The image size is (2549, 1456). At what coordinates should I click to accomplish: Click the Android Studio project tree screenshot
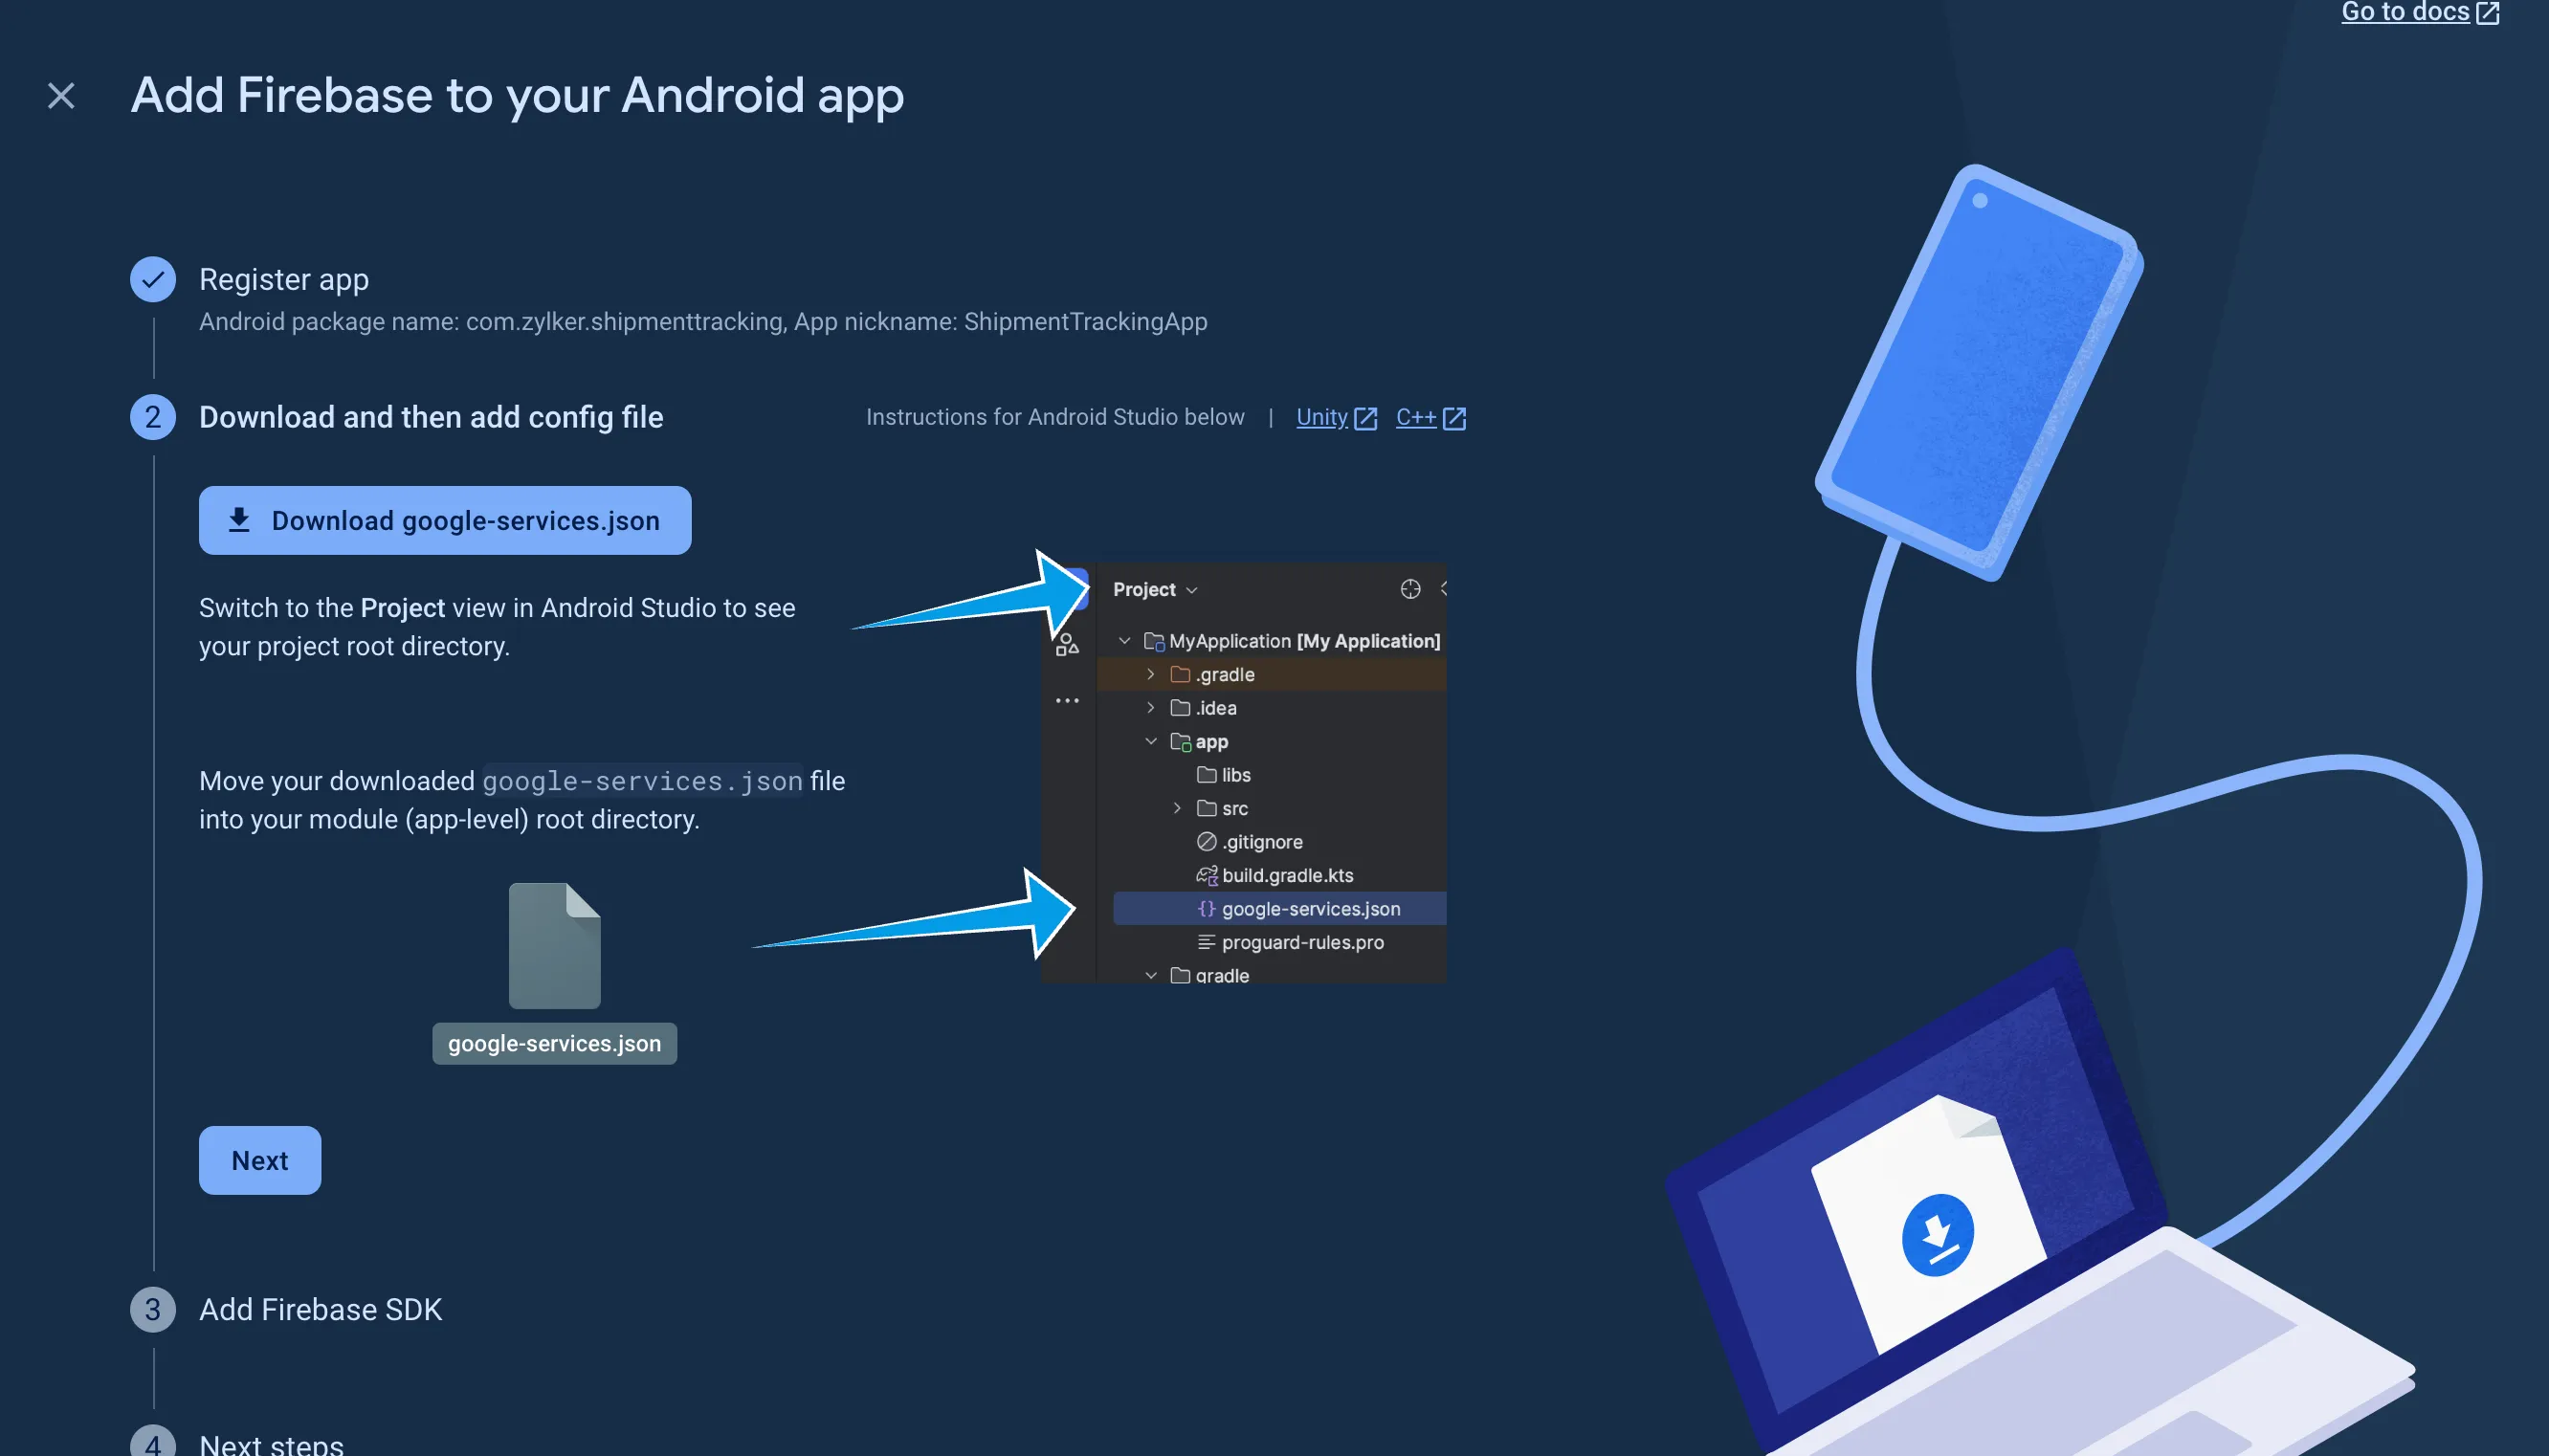coord(1244,773)
